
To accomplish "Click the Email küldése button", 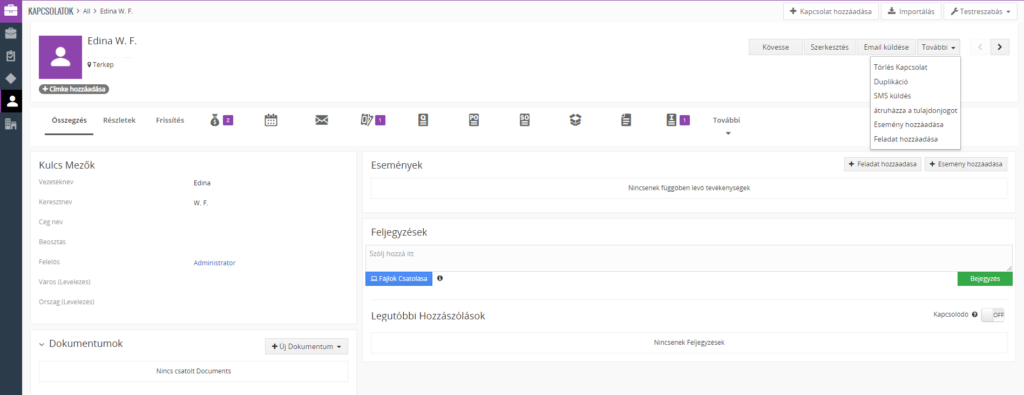I will pos(886,47).
